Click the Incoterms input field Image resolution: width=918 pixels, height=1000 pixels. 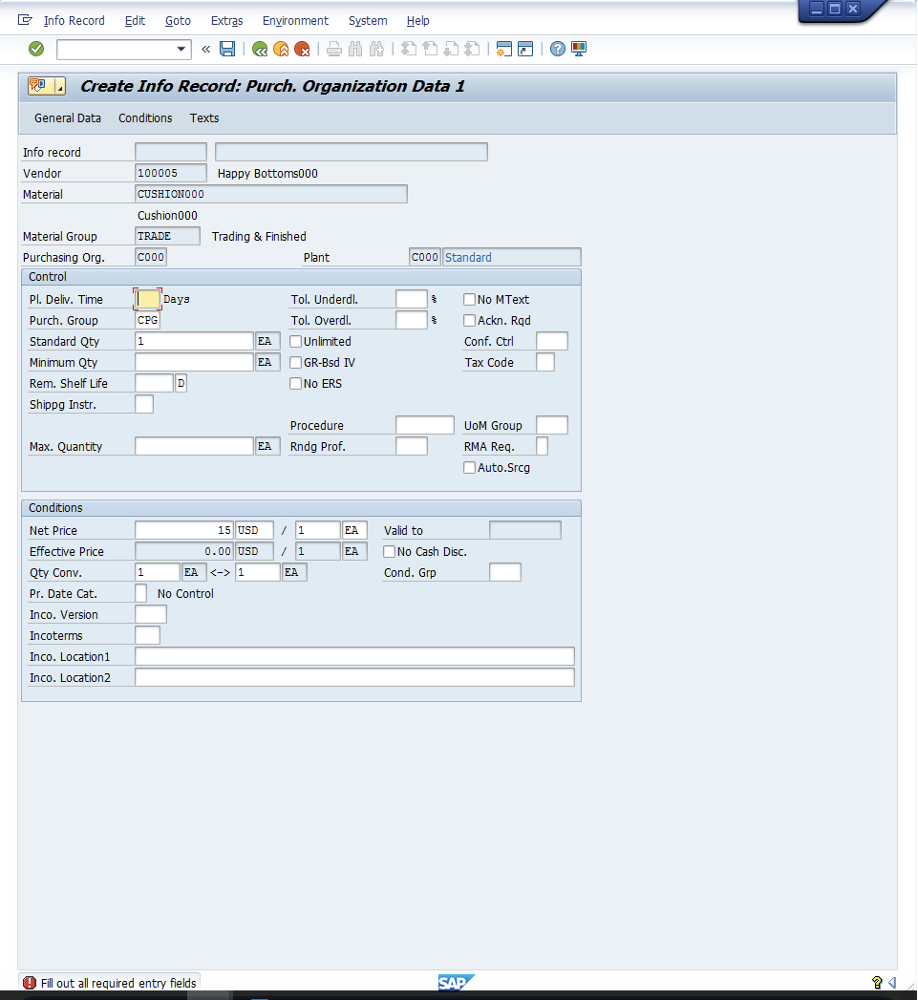tap(148, 635)
